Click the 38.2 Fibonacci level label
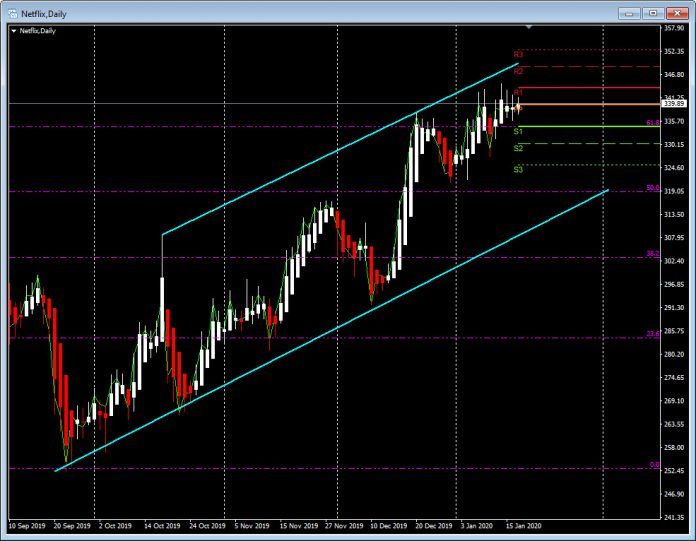This screenshot has height=541, width=696. [652, 254]
